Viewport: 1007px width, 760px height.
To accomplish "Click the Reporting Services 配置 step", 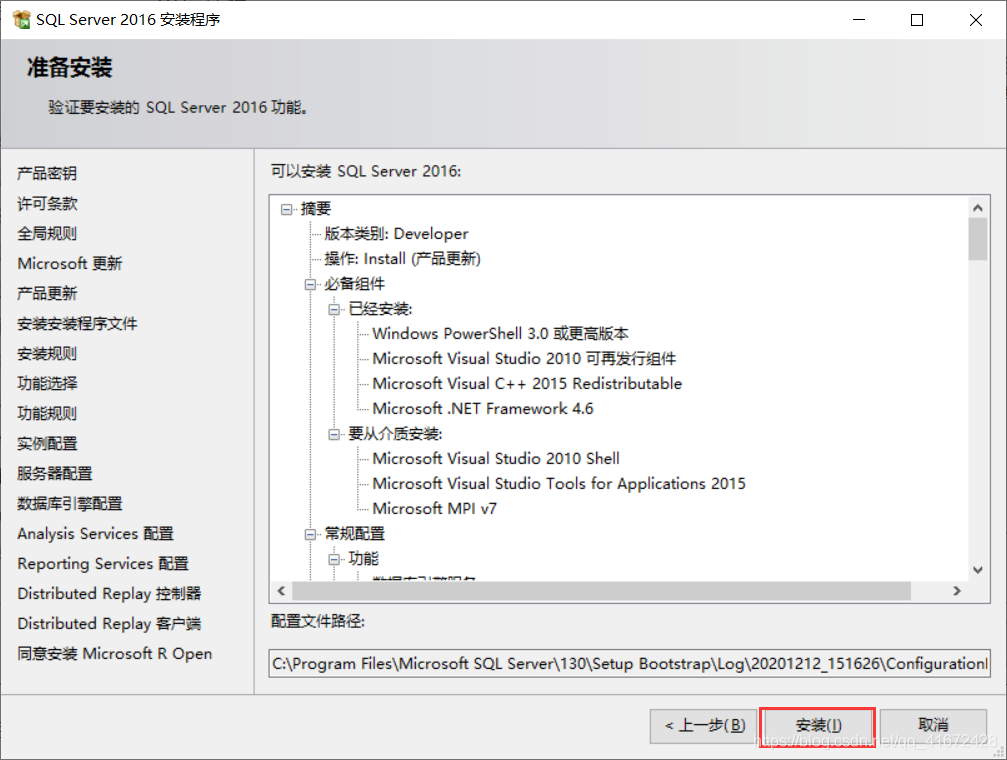I will (103, 563).
